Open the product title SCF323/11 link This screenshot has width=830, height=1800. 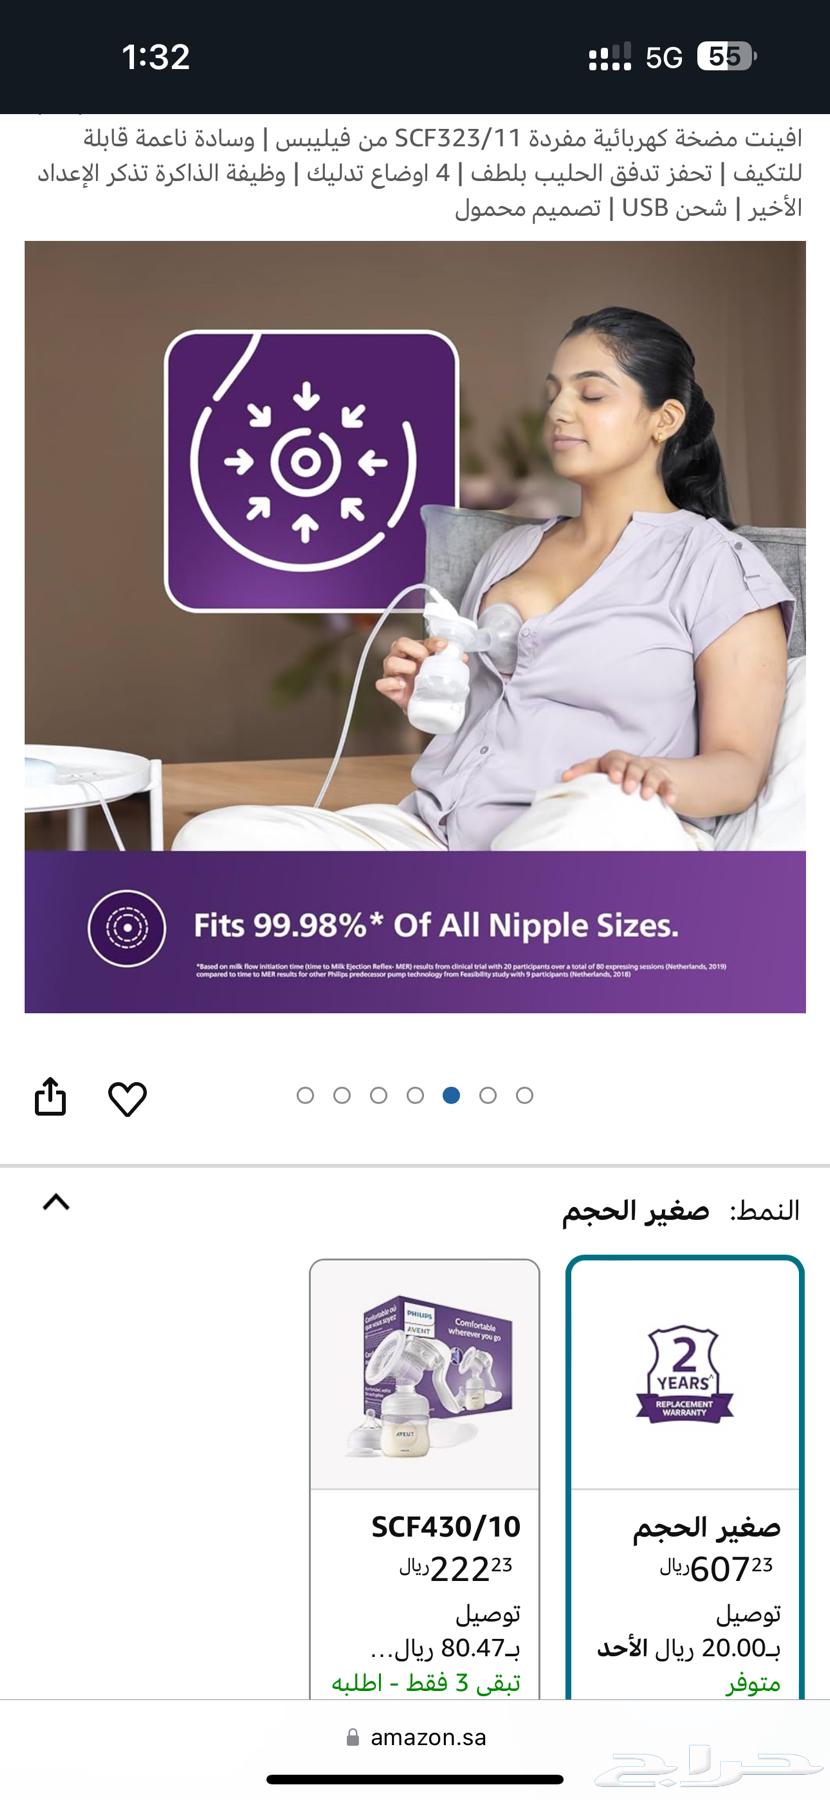(419, 172)
